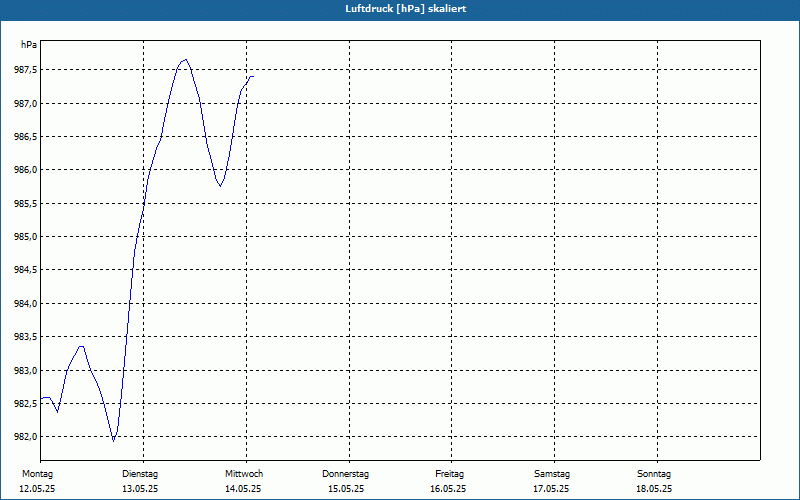Click the 984,0 y-axis value

(25, 304)
